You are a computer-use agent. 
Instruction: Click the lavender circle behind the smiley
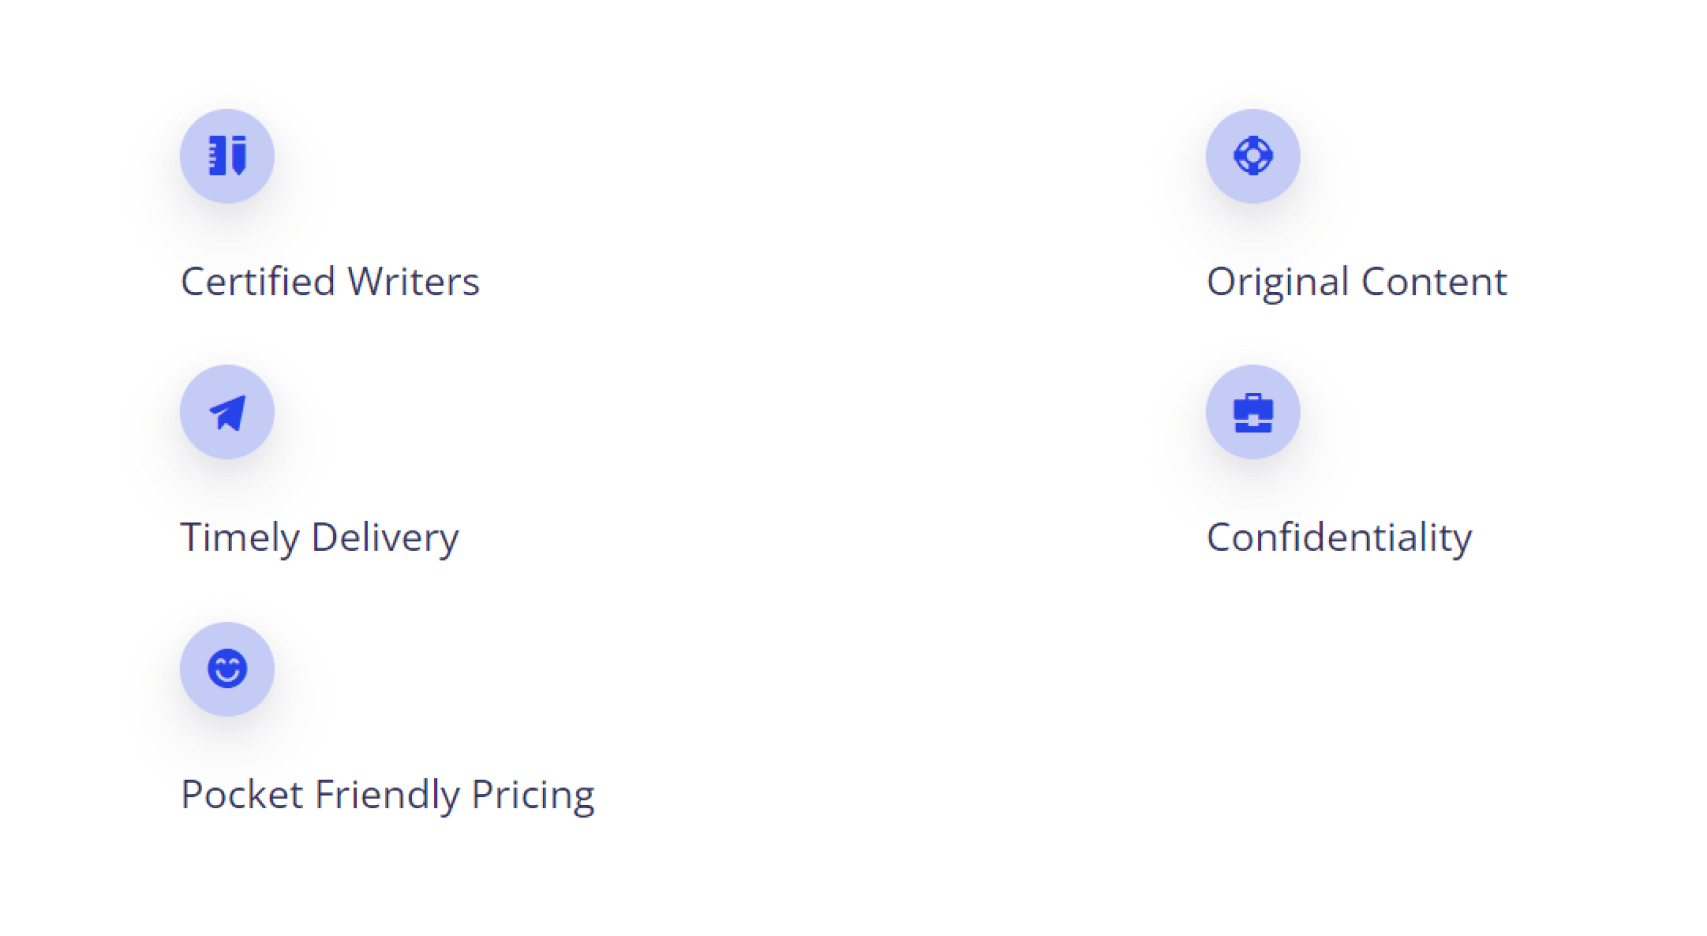pos(227,669)
